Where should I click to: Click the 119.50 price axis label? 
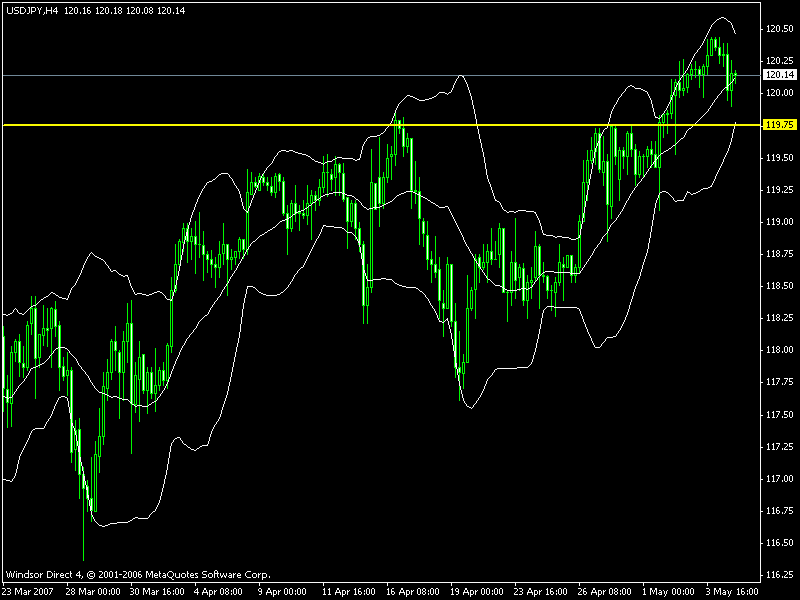pos(780,158)
